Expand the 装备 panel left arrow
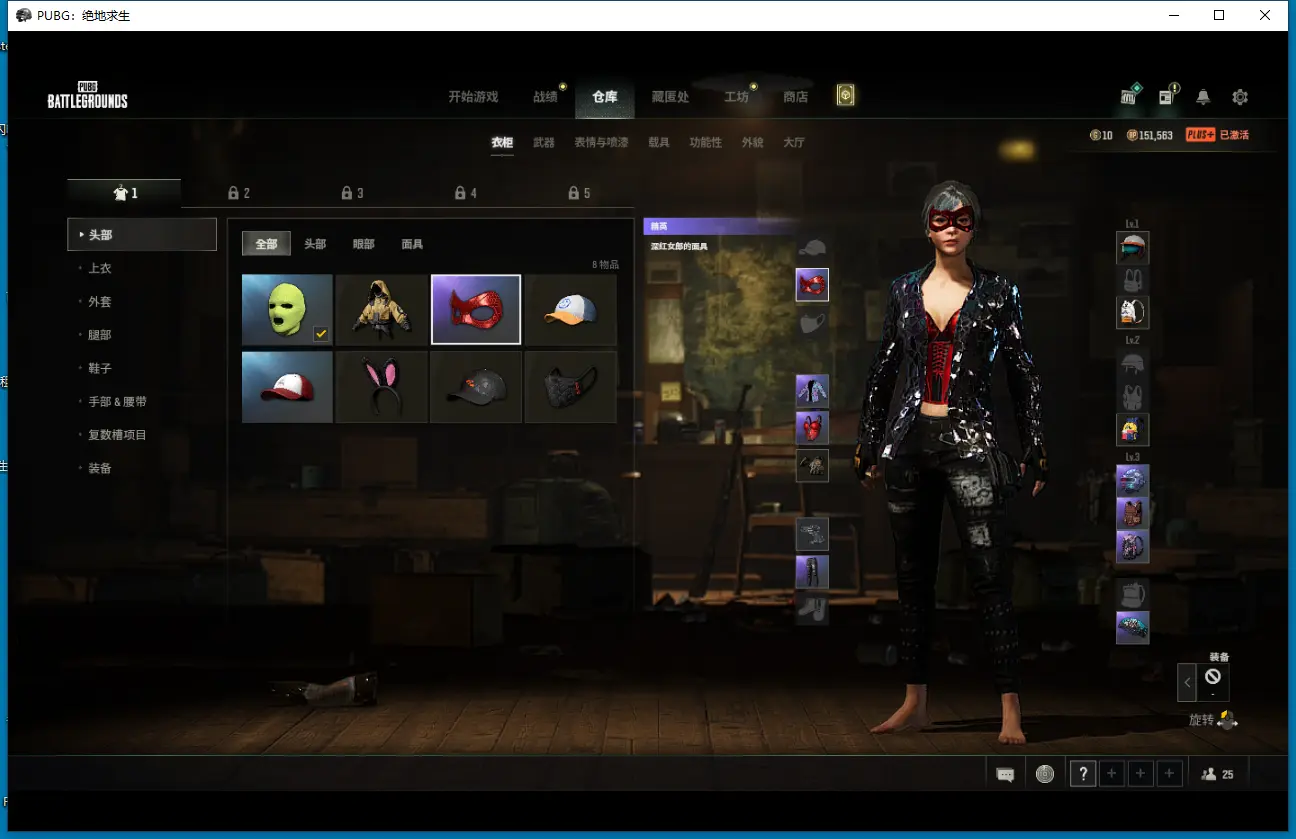The height and width of the screenshot is (839, 1296). pos(1187,683)
